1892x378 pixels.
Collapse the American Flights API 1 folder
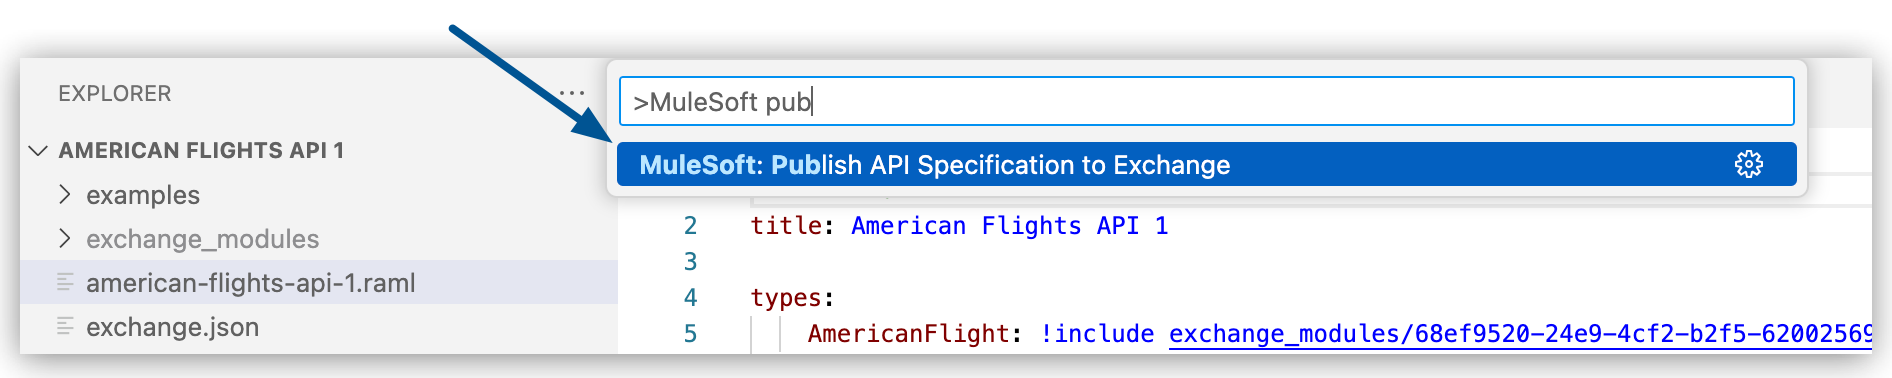click(x=38, y=151)
